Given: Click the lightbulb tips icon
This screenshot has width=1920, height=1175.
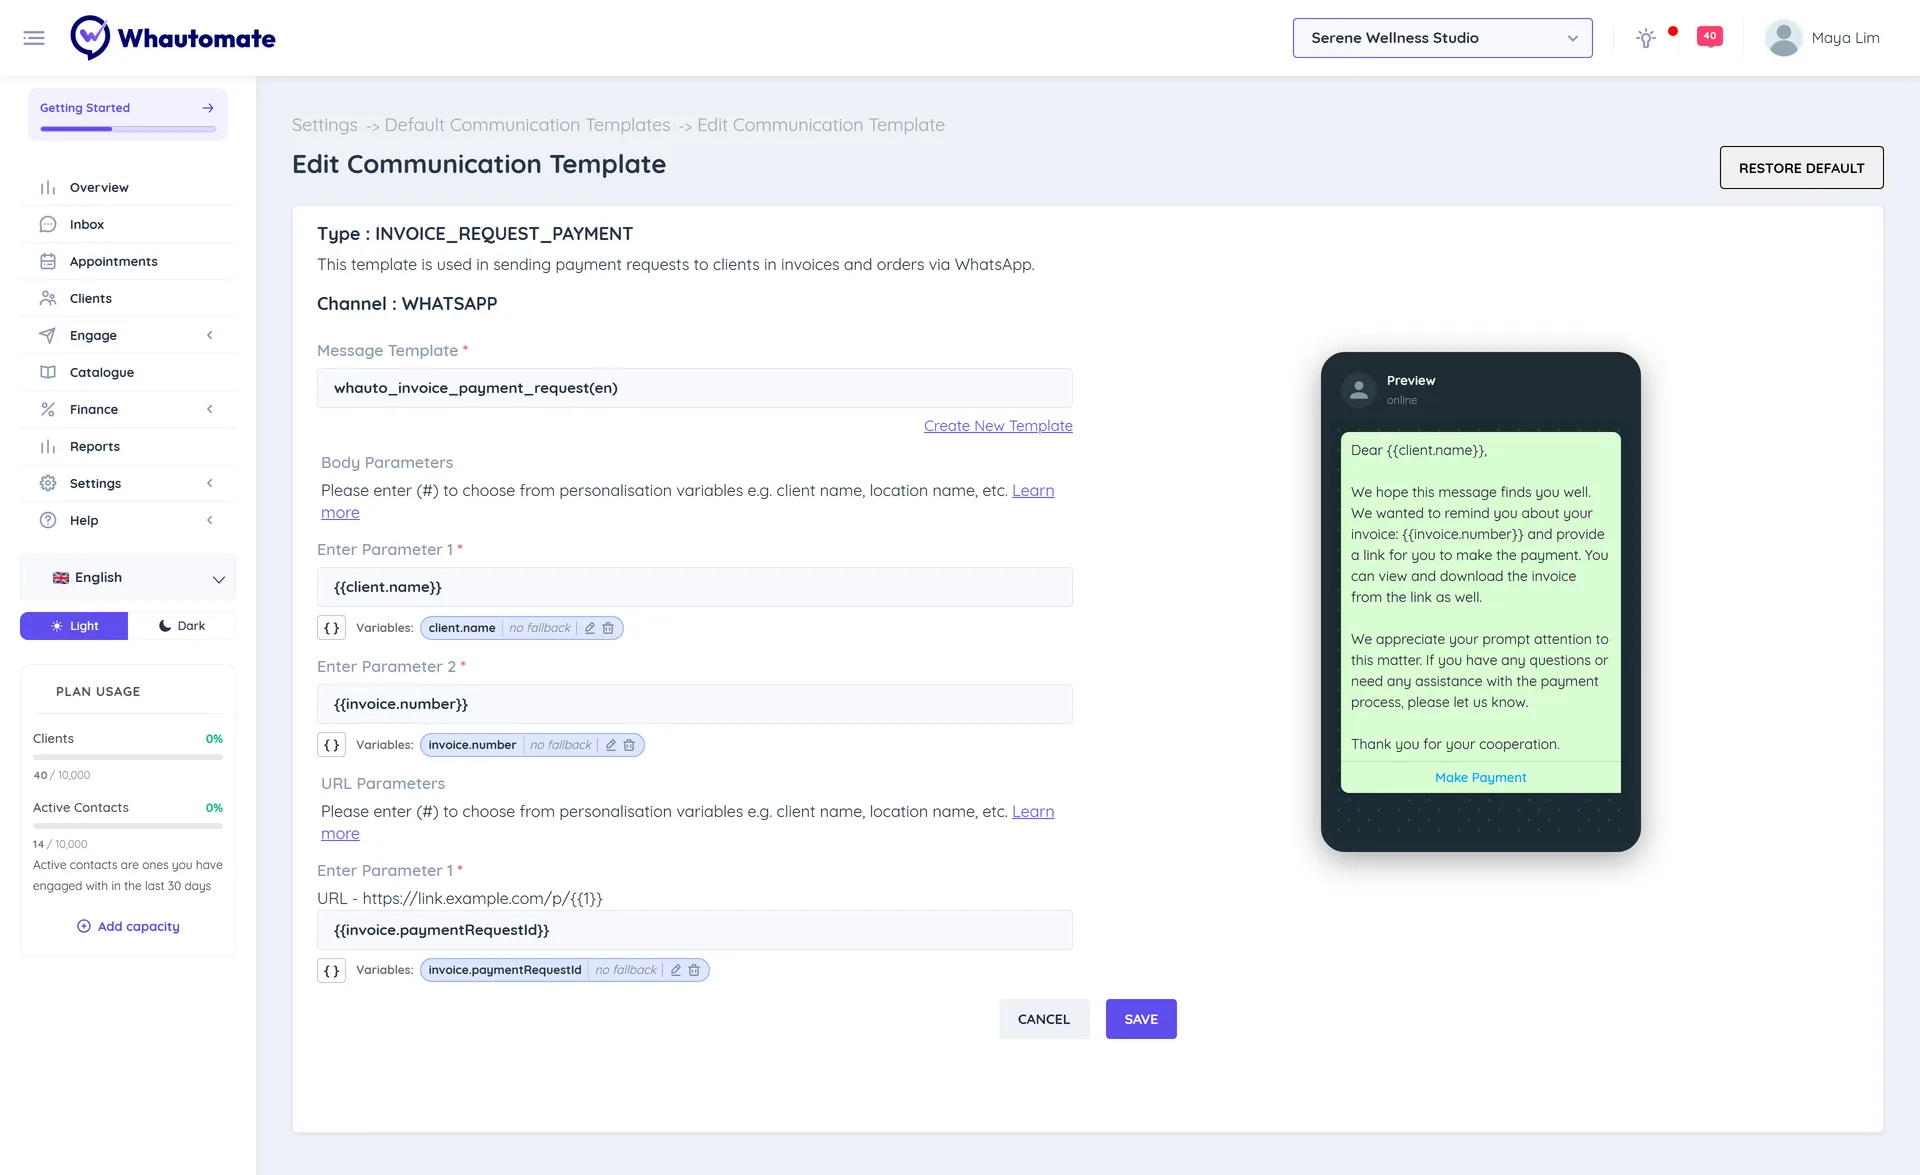Looking at the screenshot, I should pyautogui.click(x=1645, y=38).
